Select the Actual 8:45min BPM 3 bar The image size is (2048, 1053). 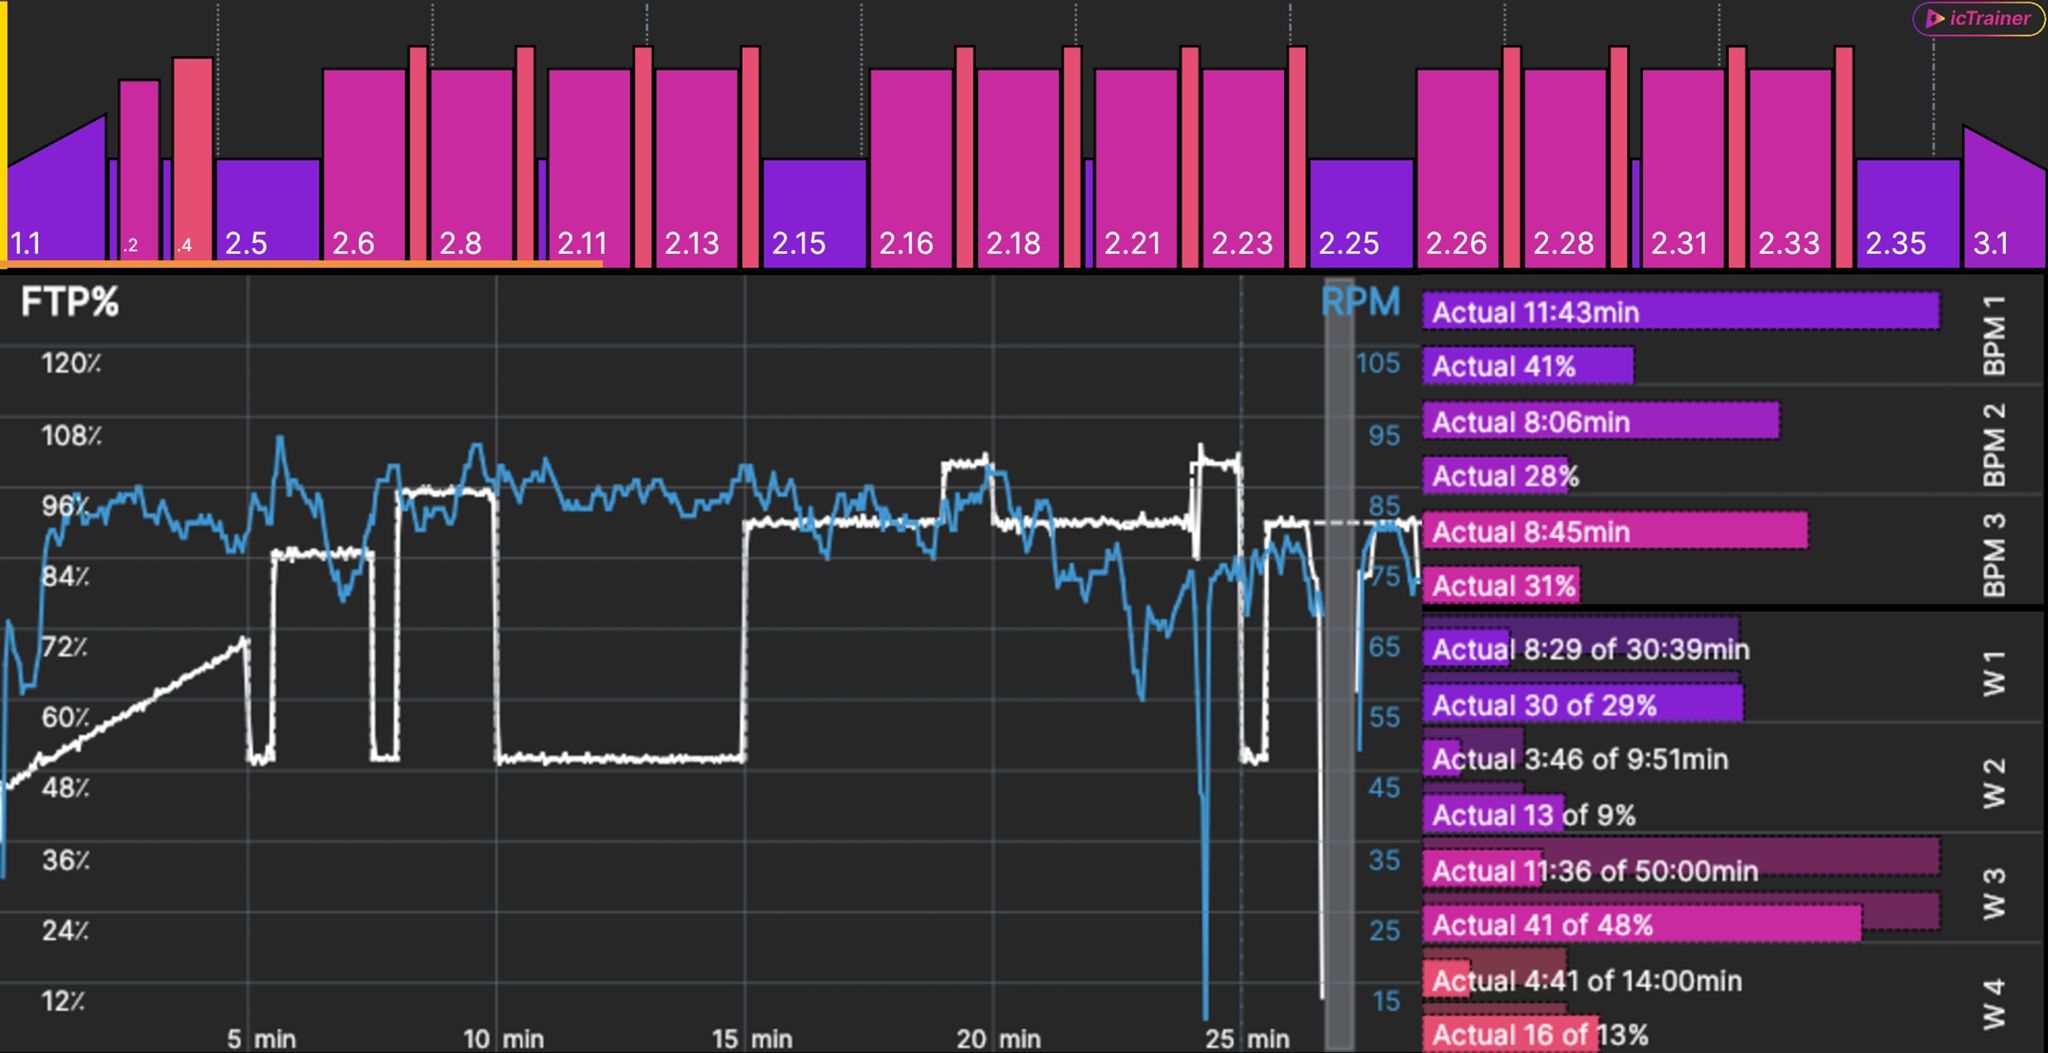1614,531
